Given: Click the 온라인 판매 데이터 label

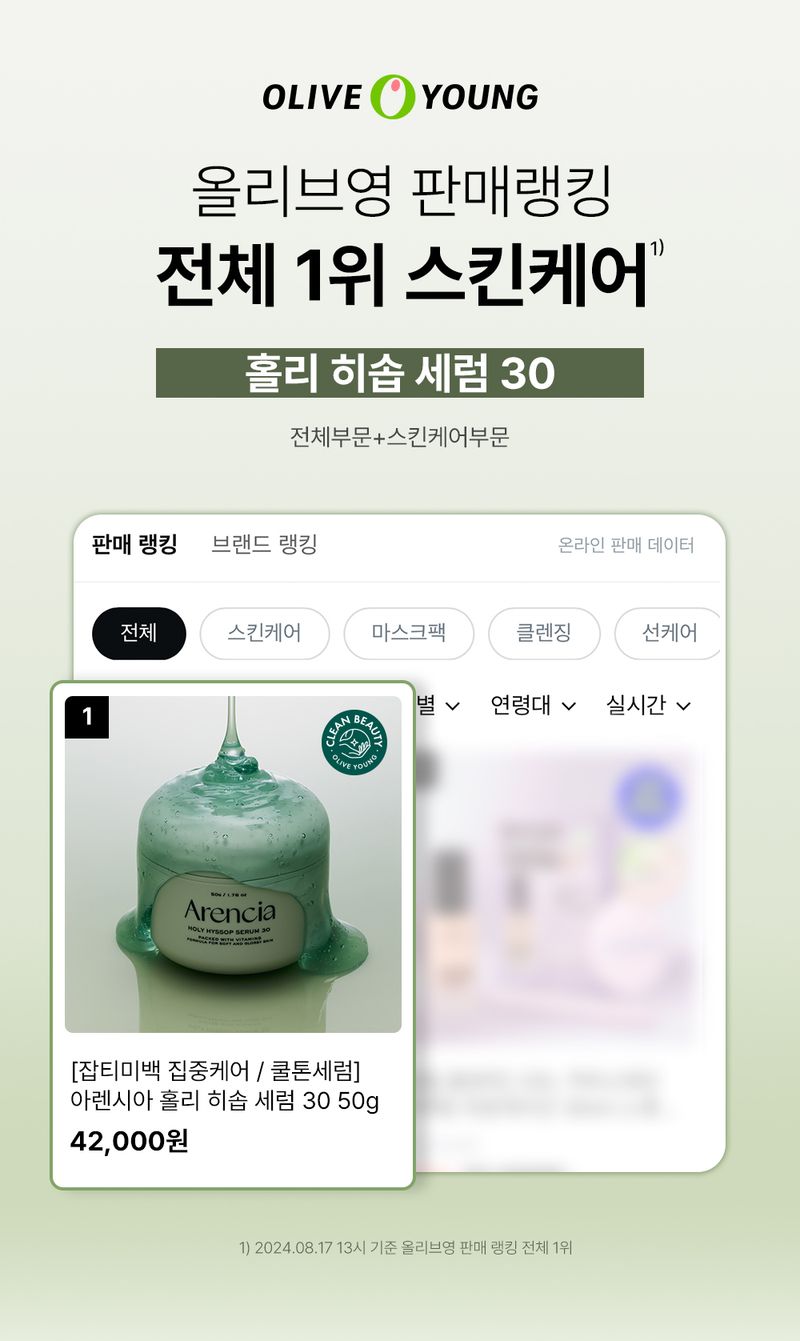Looking at the screenshot, I should [x=626, y=545].
